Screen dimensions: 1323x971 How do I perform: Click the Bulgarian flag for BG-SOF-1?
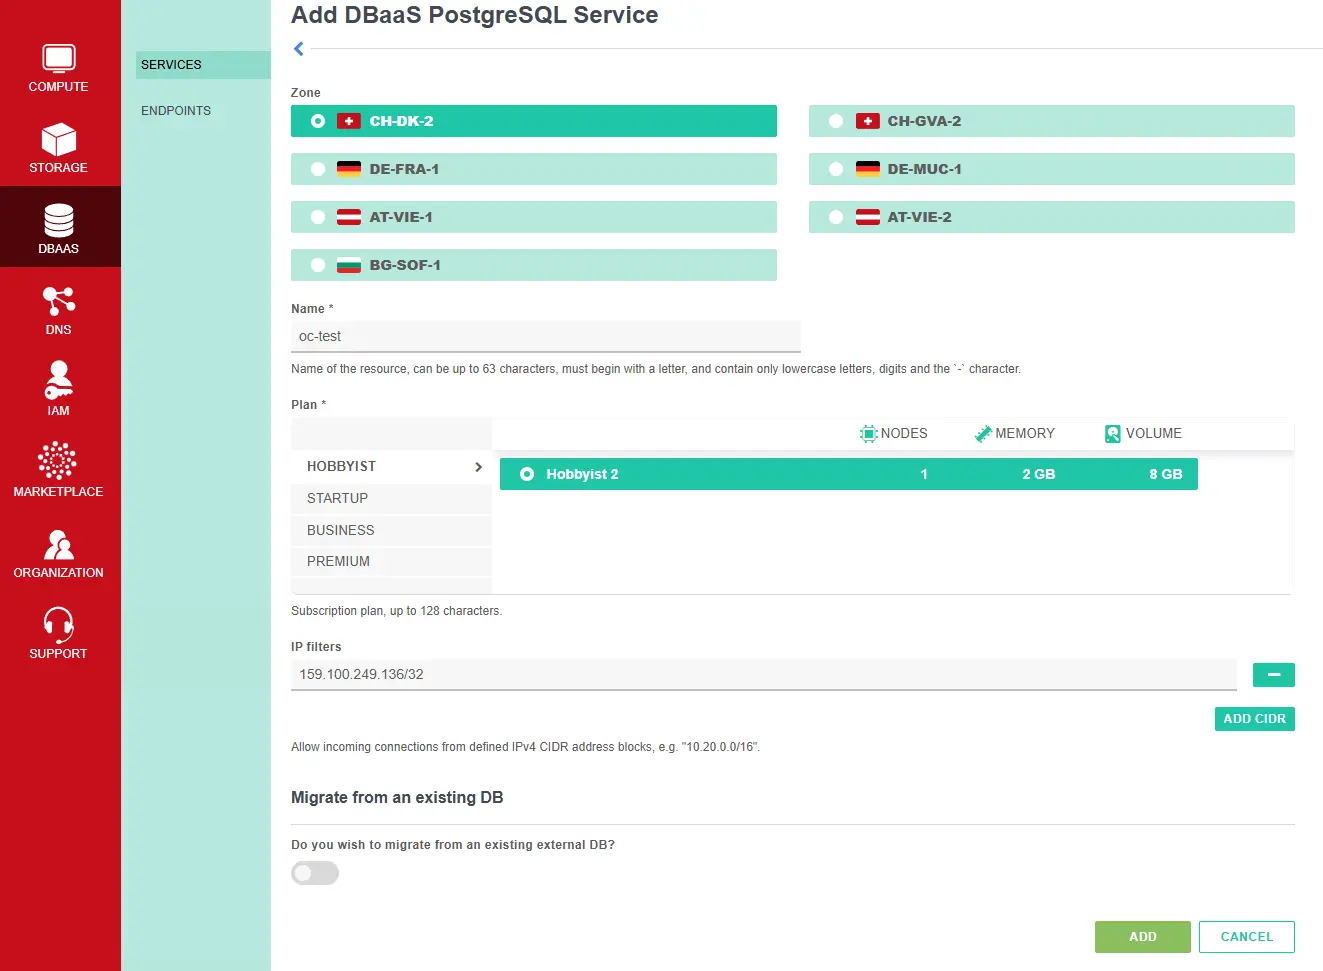[349, 265]
